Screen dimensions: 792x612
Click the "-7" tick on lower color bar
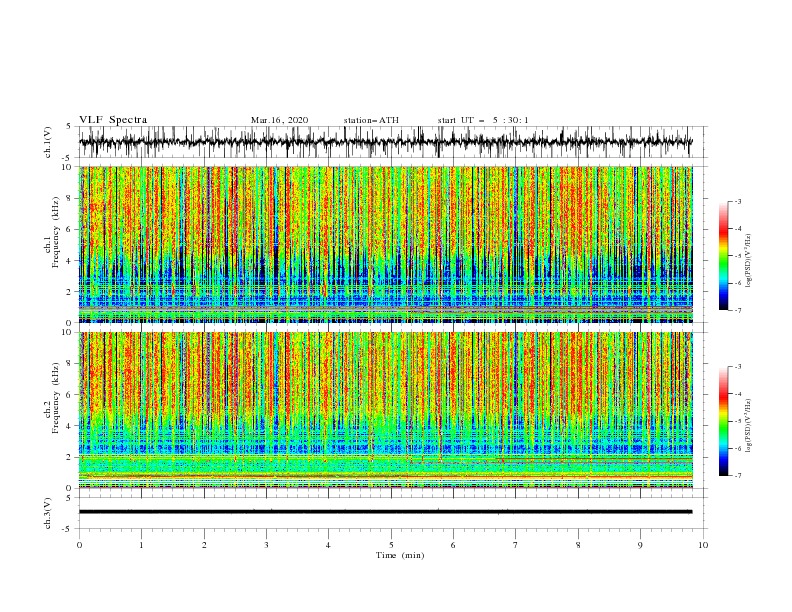[x=738, y=476]
